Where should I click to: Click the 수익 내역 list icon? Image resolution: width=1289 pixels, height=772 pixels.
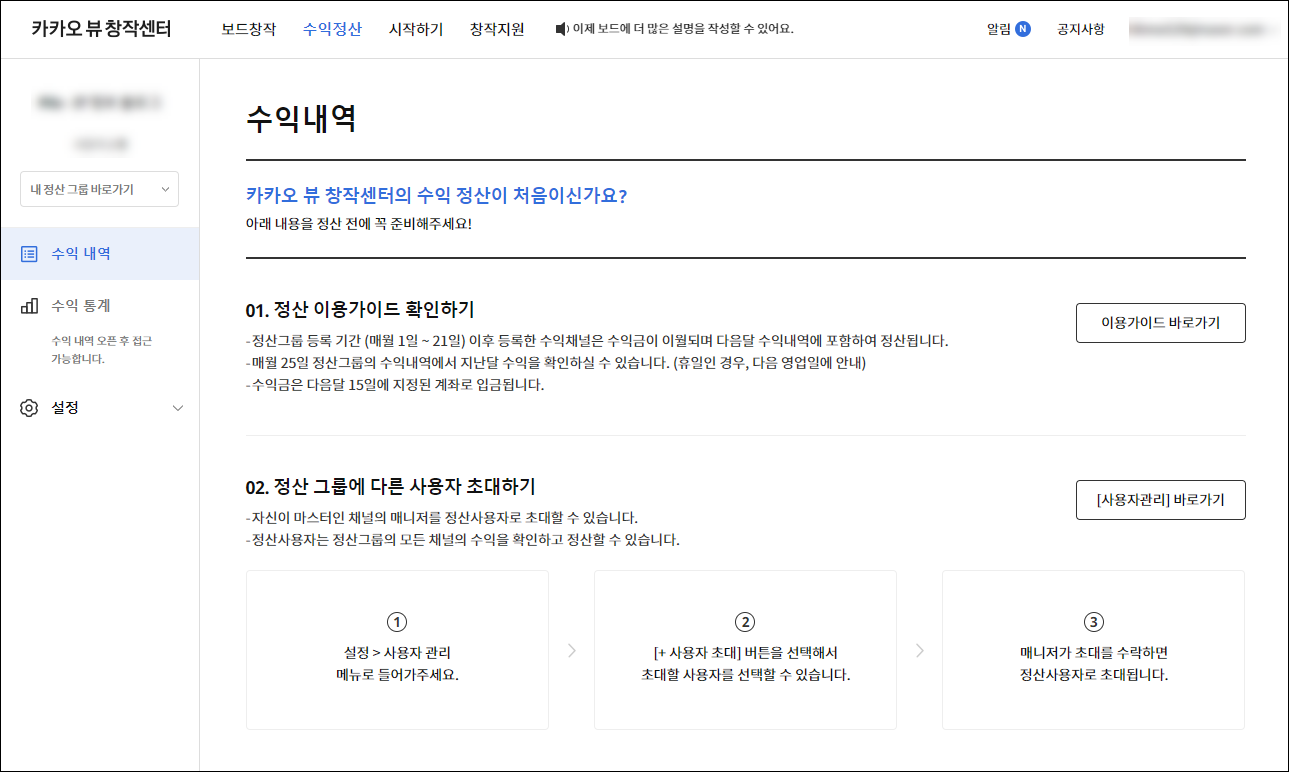tap(30, 254)
